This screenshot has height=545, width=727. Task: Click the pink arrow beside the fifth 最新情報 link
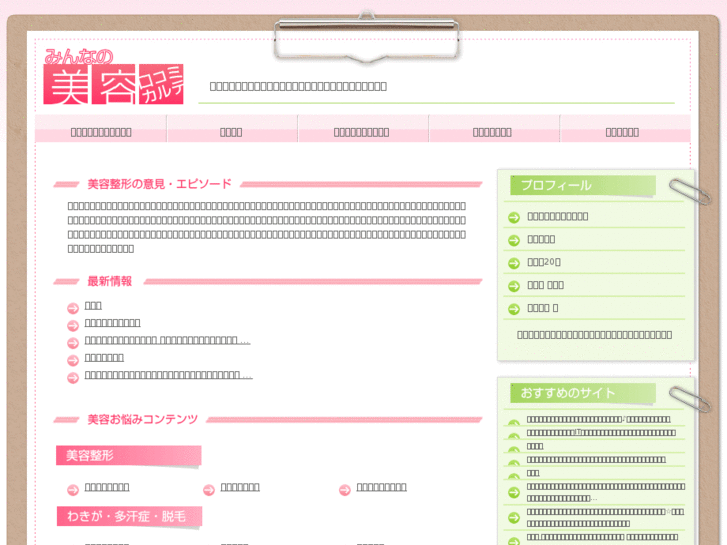73,378
